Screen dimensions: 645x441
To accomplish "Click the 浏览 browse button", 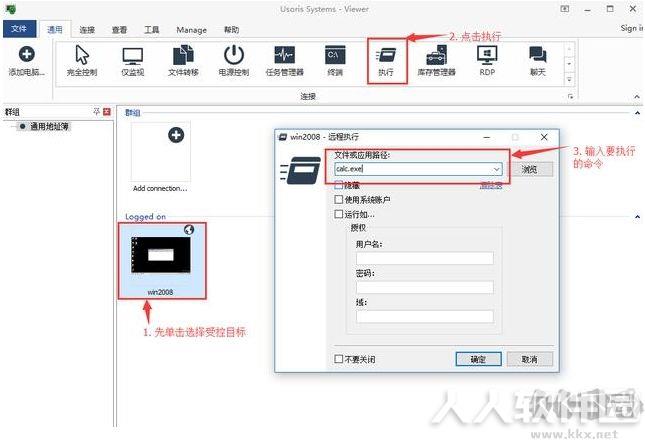I will pyautogui.click(x=530, y=169).
